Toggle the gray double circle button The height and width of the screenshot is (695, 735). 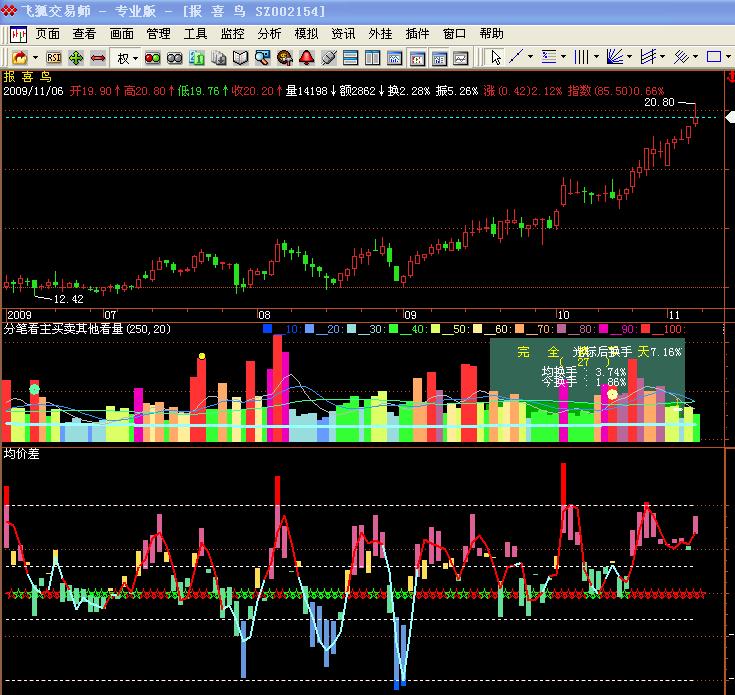click(174, 58)
